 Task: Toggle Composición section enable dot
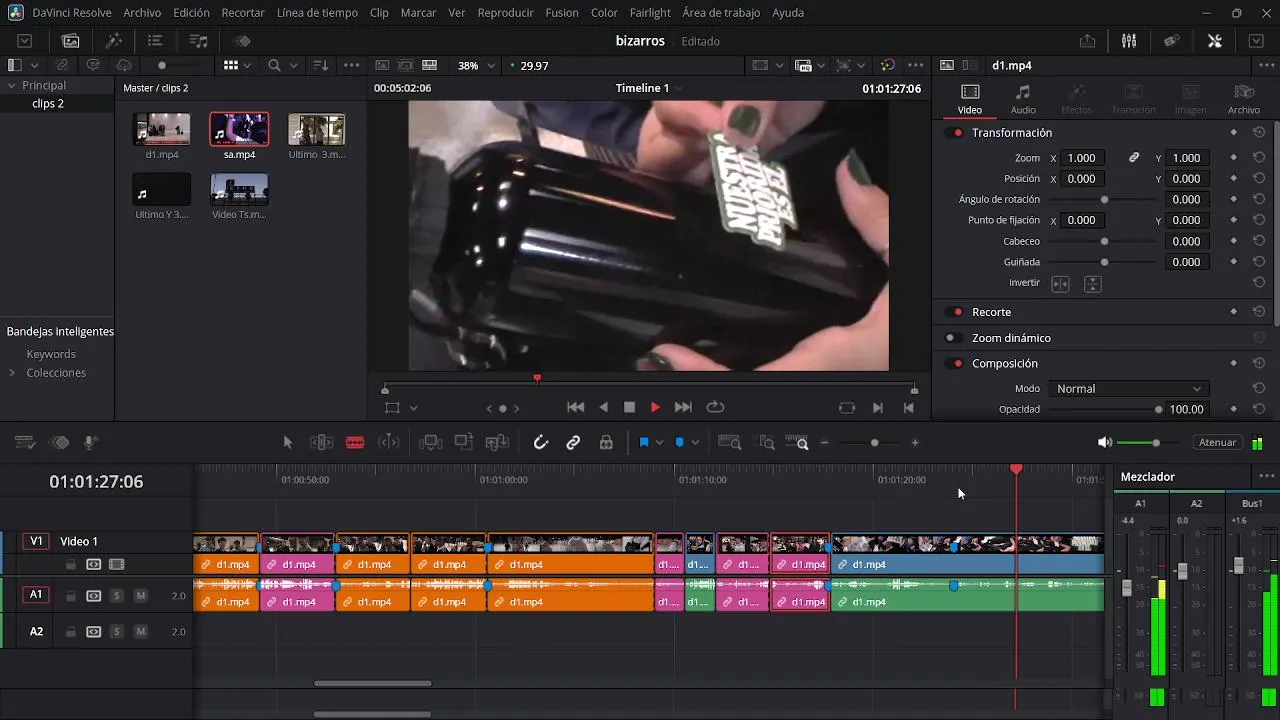955,364
